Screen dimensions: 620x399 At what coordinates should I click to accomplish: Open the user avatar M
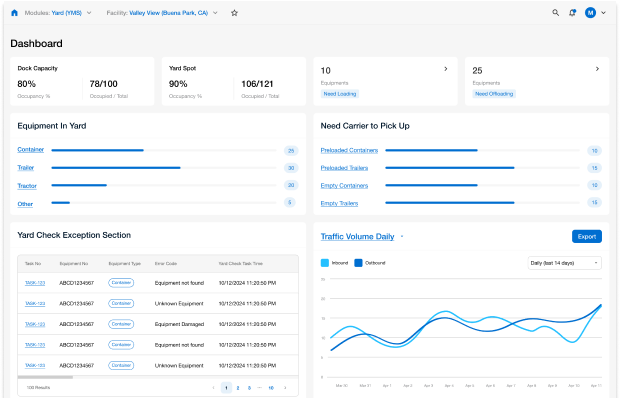(x=590, y=13)
